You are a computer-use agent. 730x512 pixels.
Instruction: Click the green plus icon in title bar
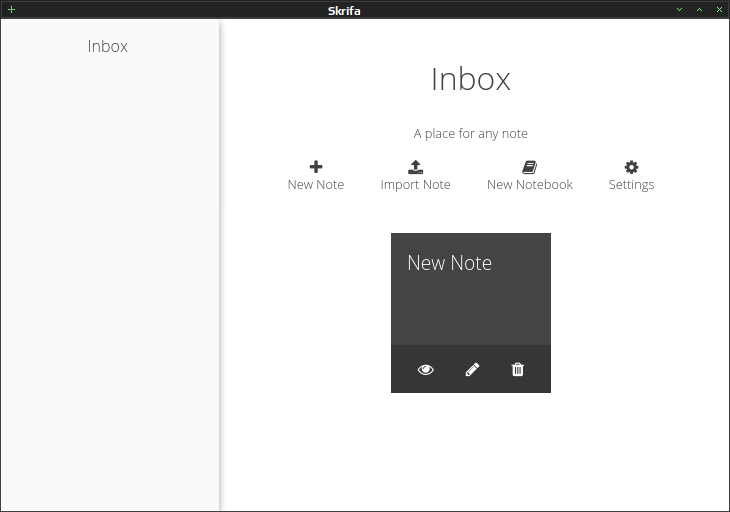pos(12,9)
